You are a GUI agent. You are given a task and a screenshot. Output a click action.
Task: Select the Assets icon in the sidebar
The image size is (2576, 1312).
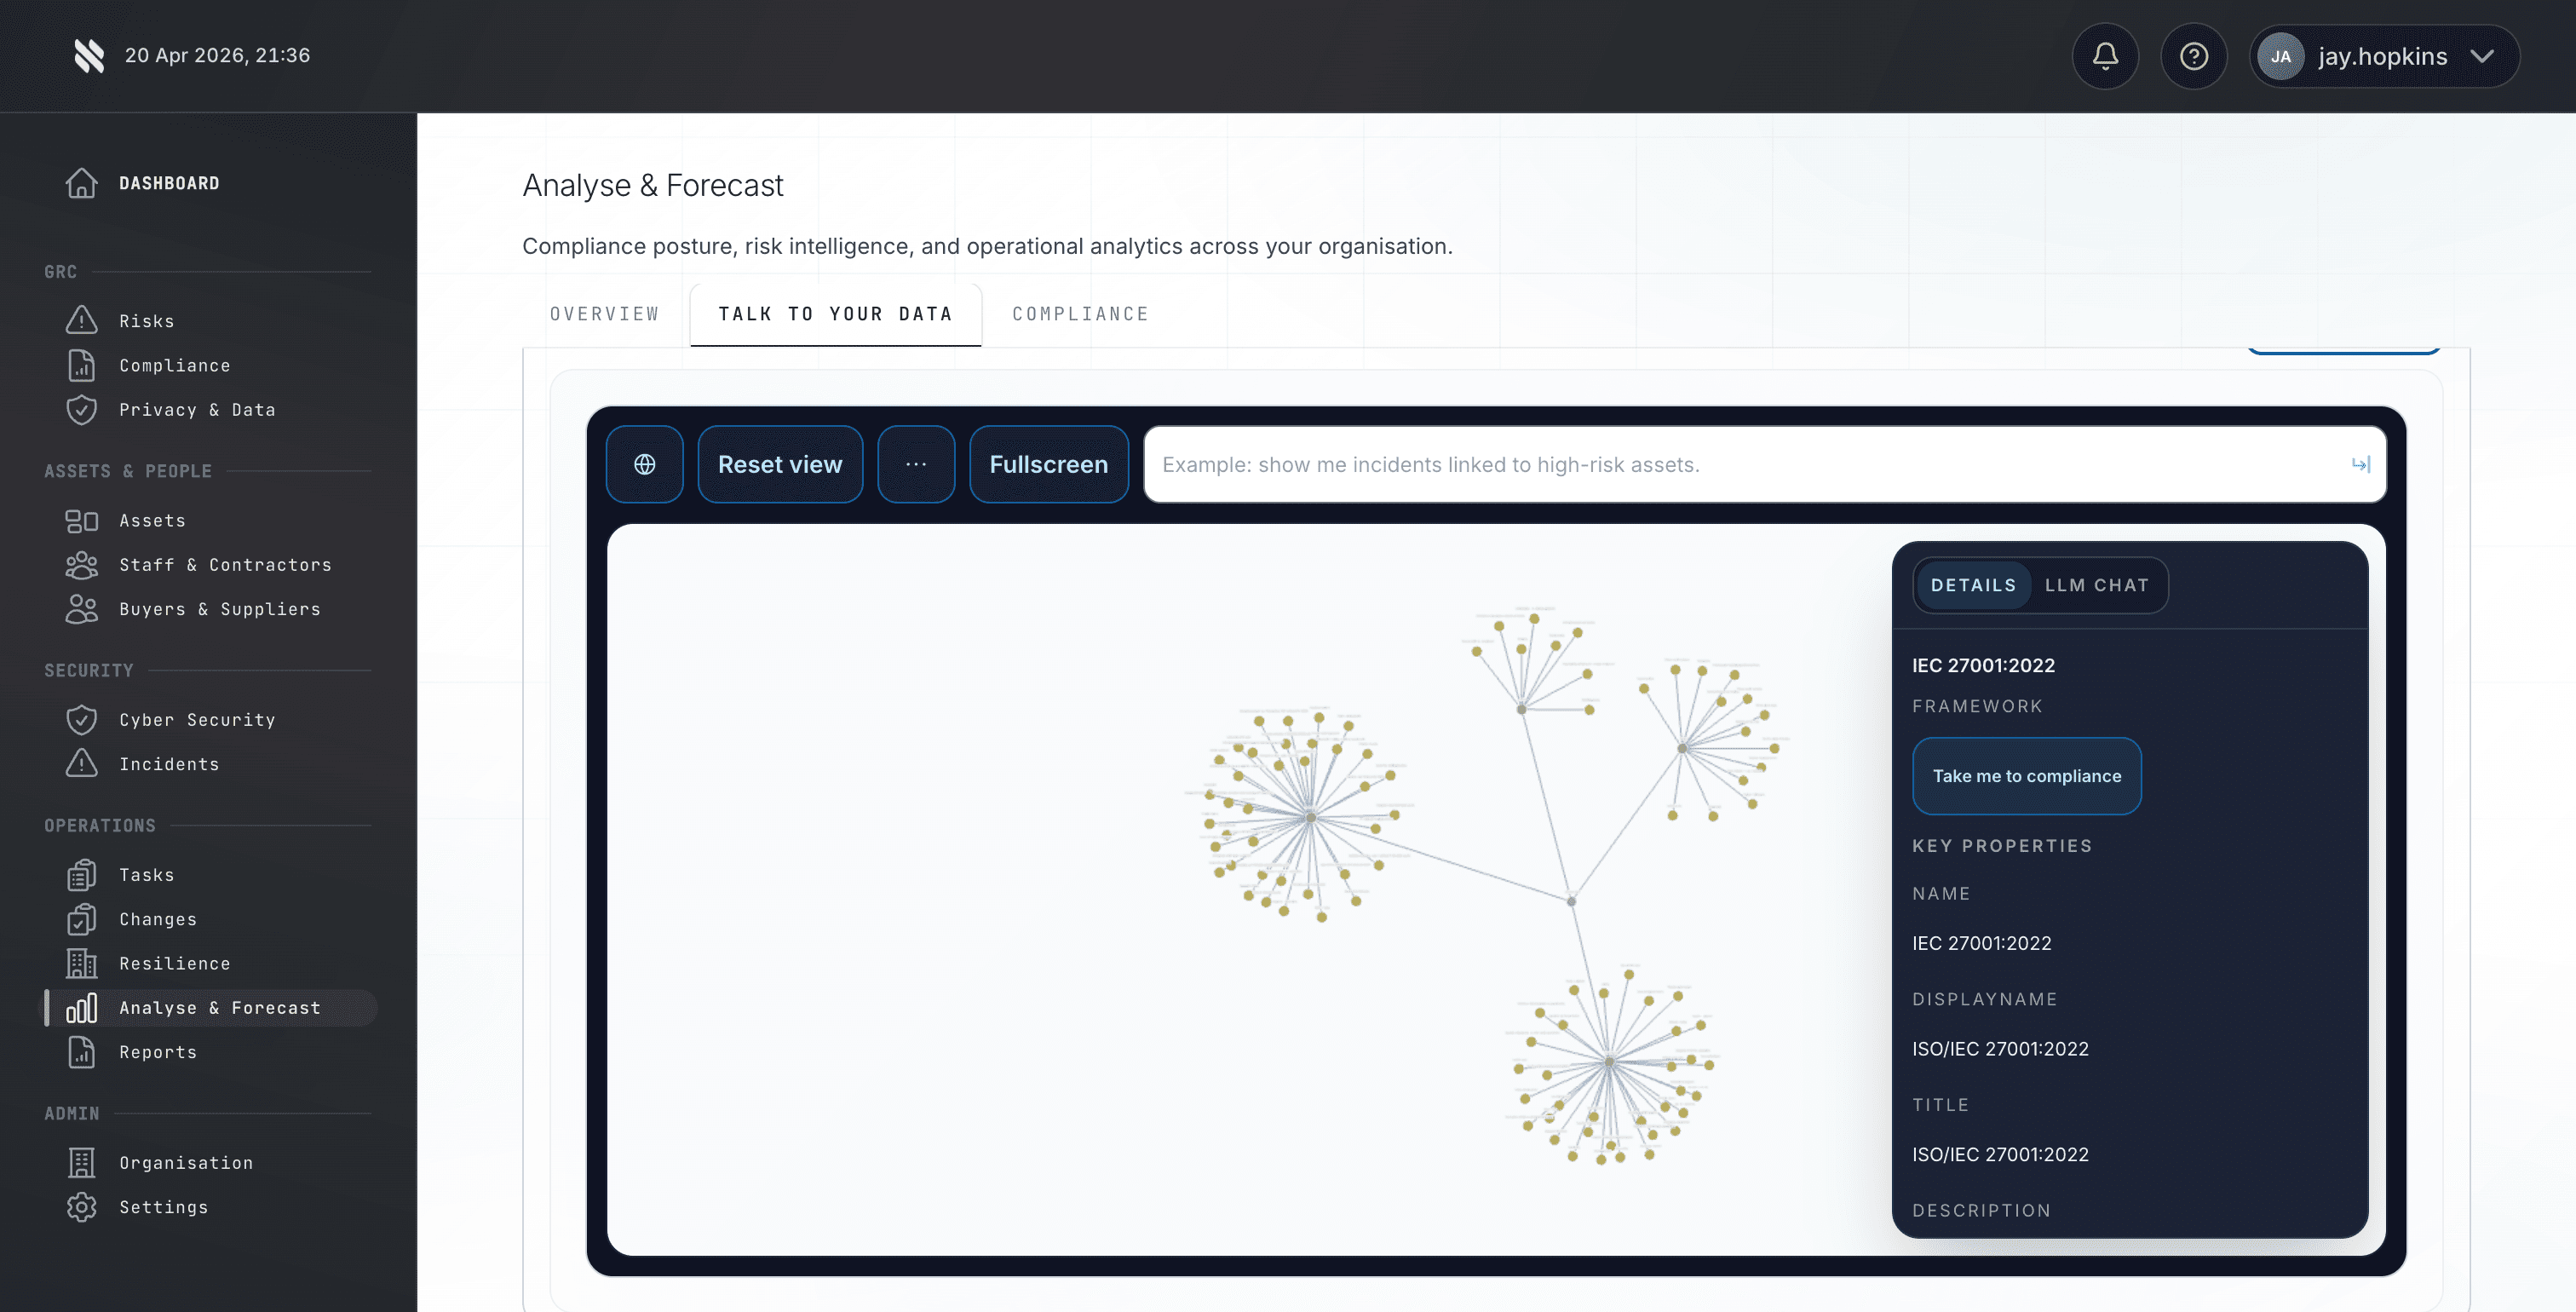click(x=82, y=520)
